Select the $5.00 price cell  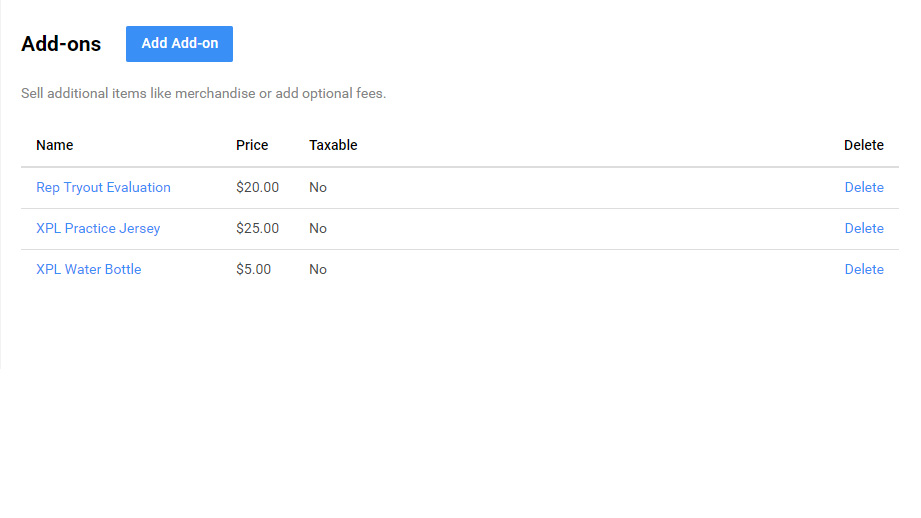253,269
